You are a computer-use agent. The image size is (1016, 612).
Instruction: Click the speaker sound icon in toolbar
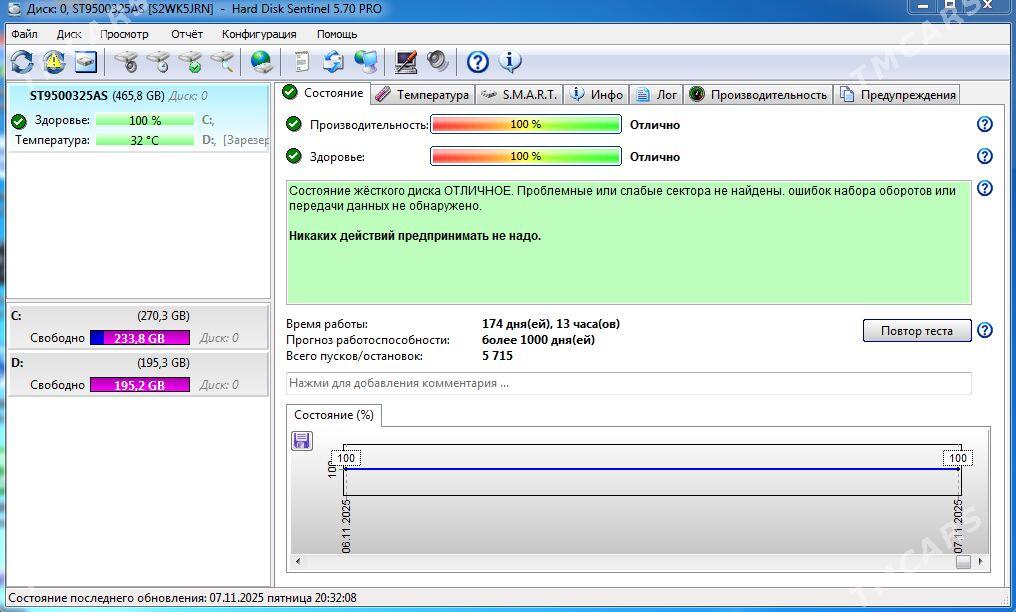click(438, 62)
